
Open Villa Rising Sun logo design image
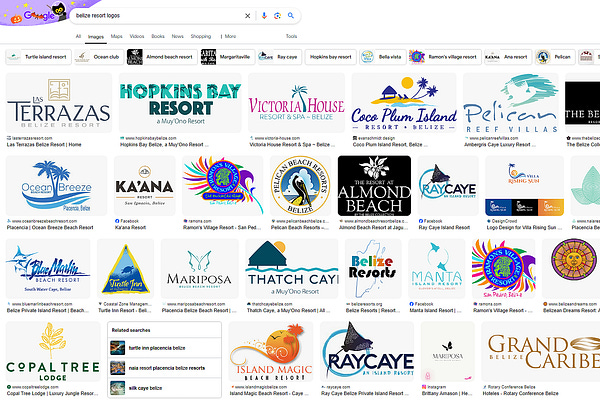[x=524, y=186]
